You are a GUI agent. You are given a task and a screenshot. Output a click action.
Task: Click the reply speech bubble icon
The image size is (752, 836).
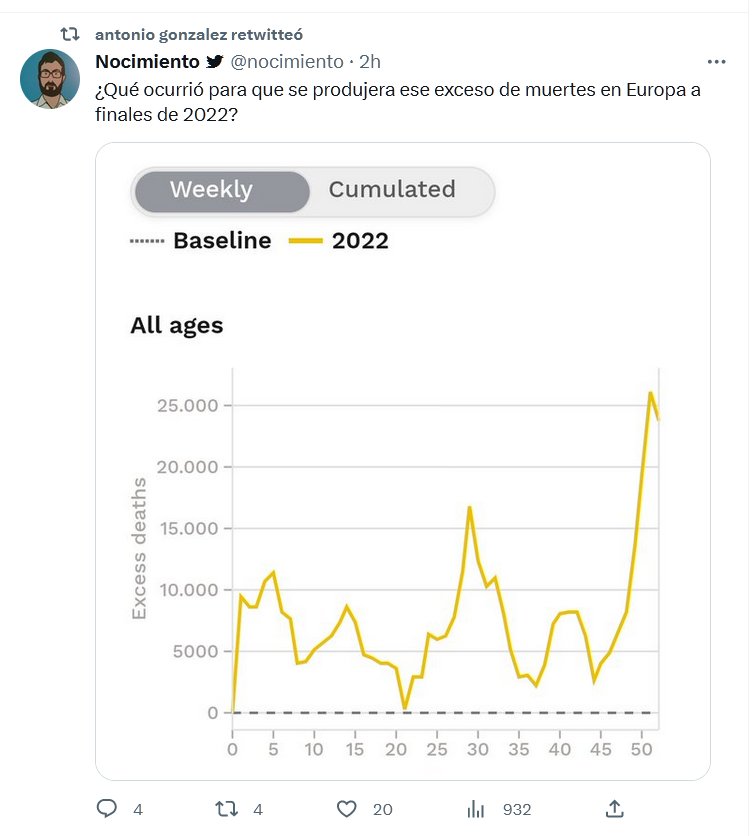107,808
